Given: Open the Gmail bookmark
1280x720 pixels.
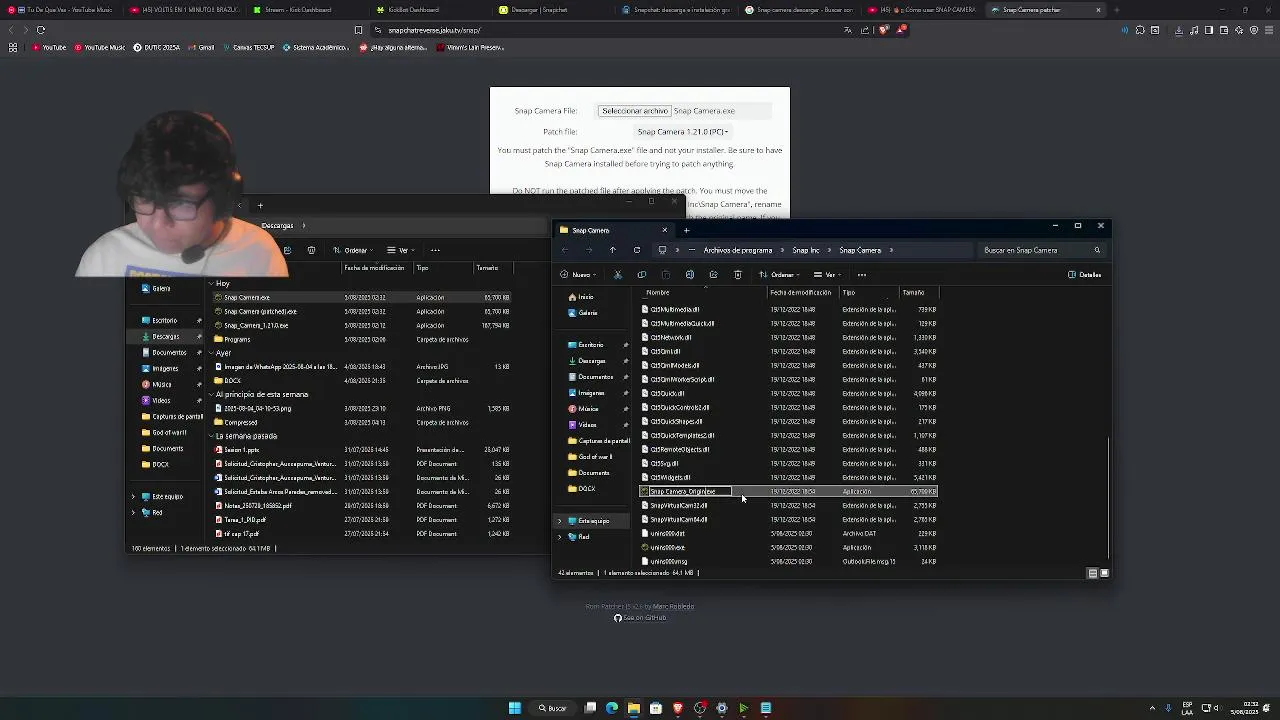Looking at the screenshot, I should 200,47.
